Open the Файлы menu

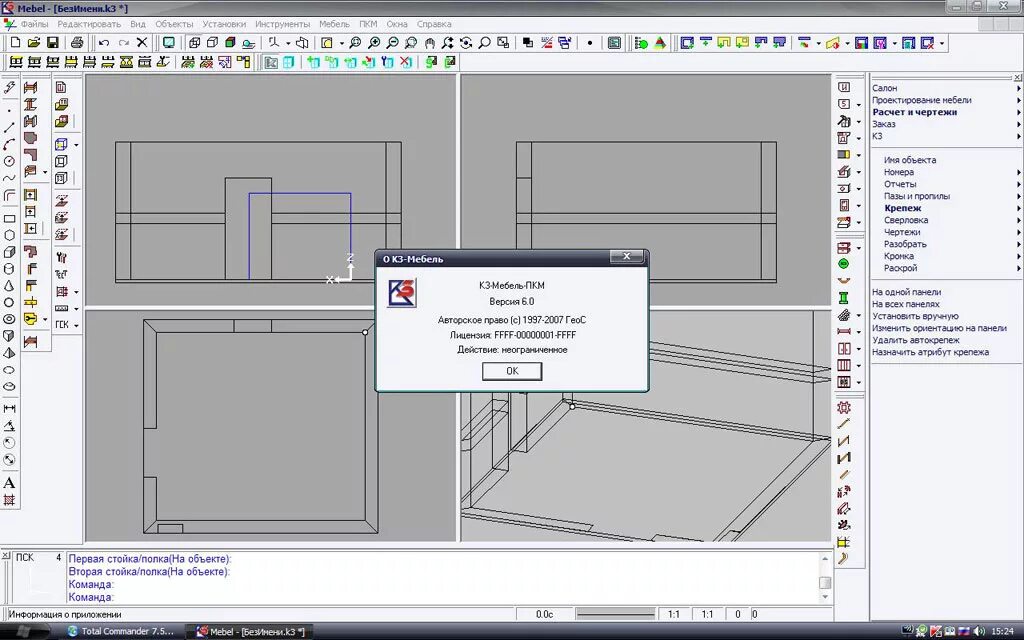click(x=34, y=24)
